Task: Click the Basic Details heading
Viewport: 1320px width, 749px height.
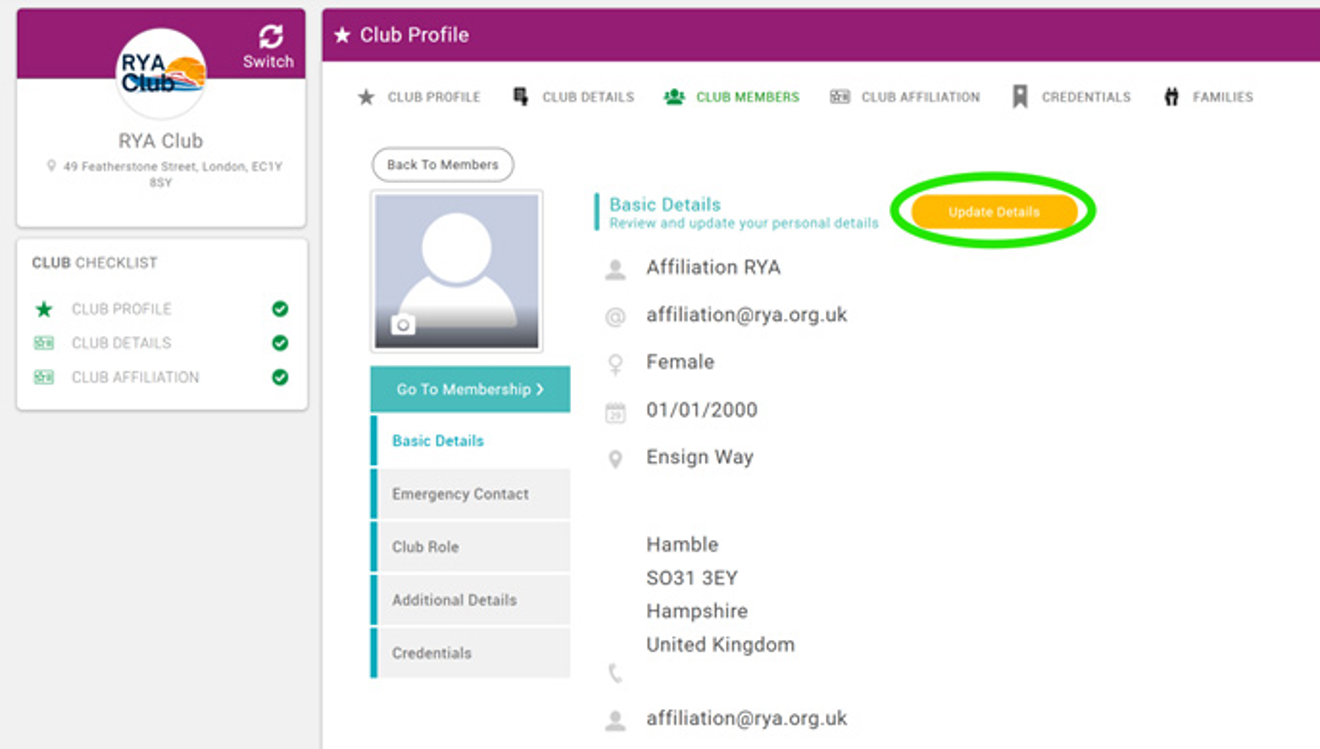Action: (x=665, y=204)
